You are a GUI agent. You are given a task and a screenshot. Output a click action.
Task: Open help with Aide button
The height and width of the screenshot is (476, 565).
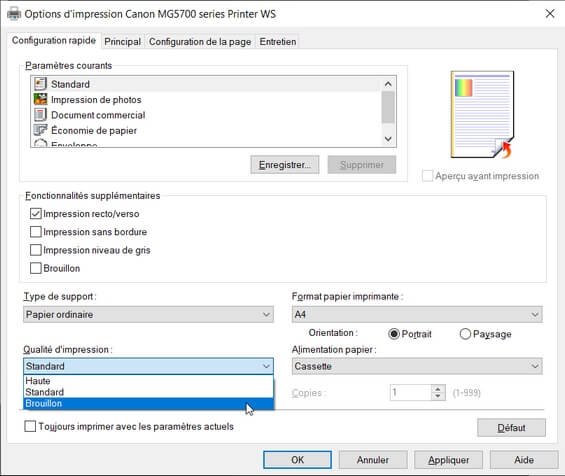click(x=524, y=460)
